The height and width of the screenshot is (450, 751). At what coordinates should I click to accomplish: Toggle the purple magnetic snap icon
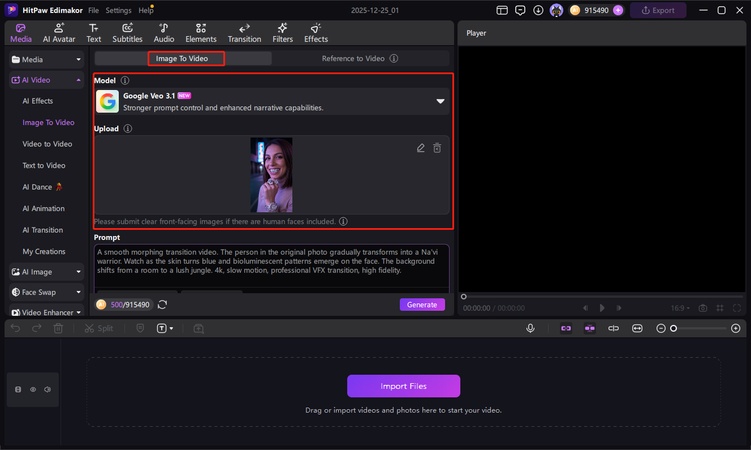click(590, 328)
